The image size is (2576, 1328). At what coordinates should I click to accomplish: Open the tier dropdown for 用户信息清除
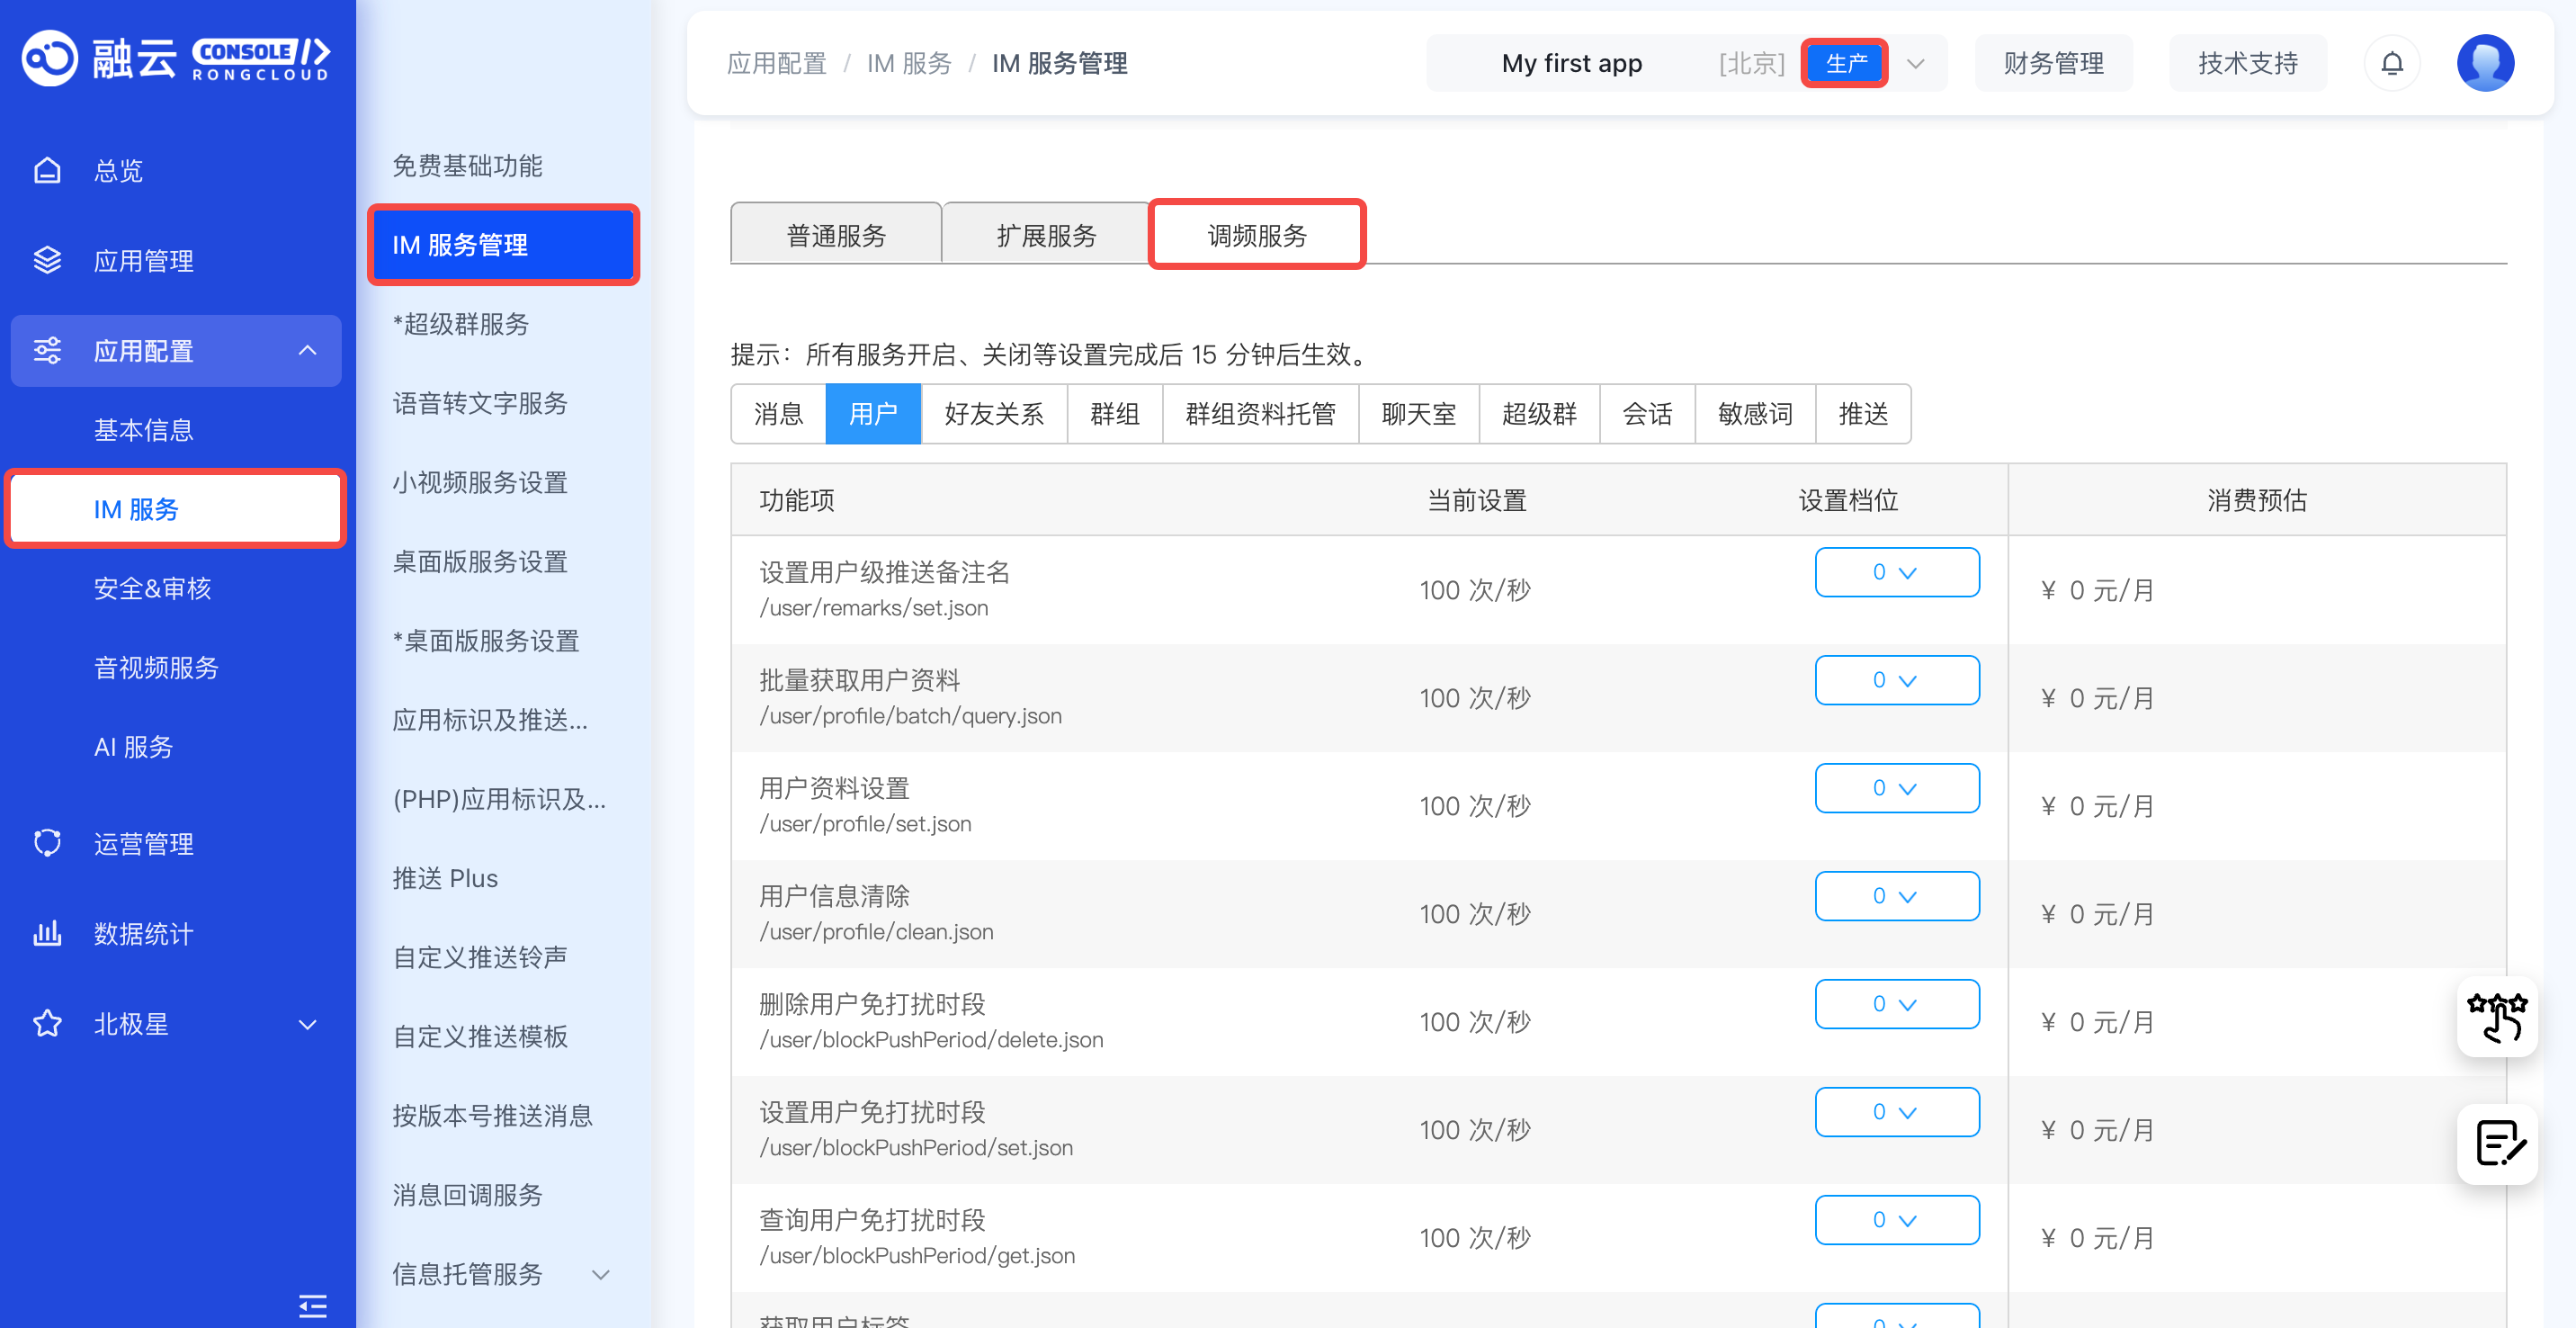tap(1896, 896)
